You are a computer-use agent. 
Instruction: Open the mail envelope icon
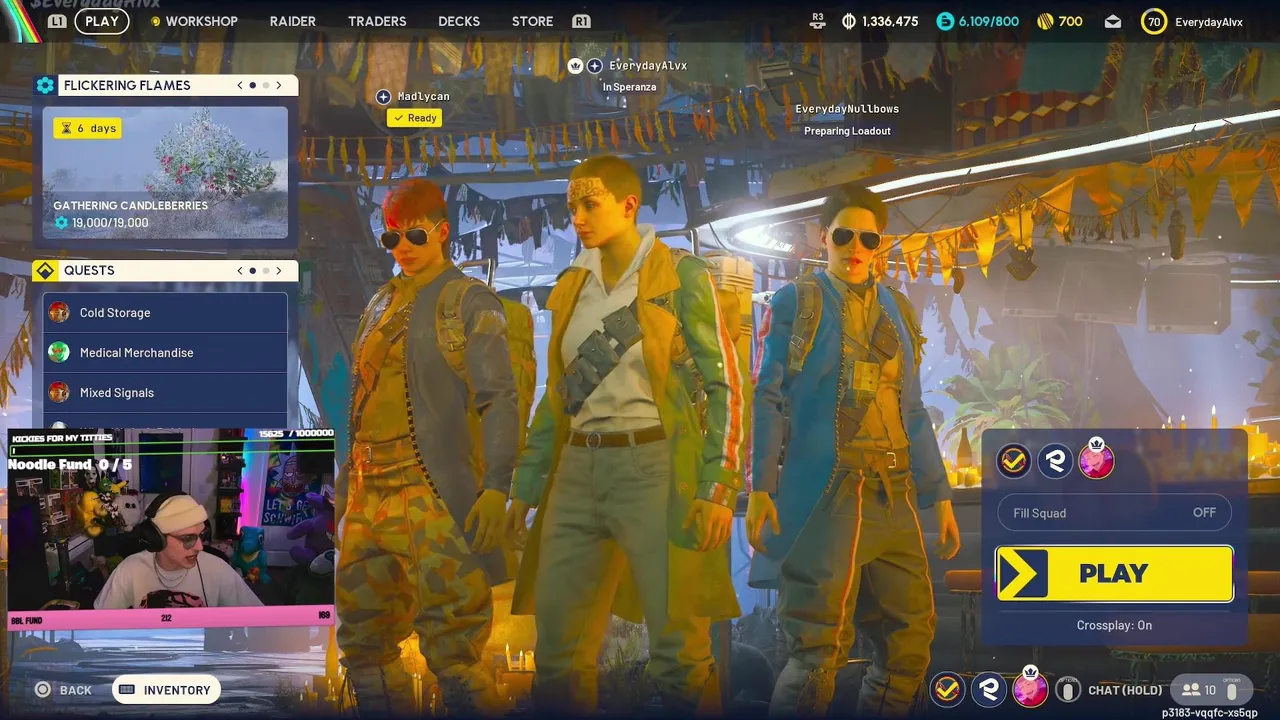[x=1112, y=21]
